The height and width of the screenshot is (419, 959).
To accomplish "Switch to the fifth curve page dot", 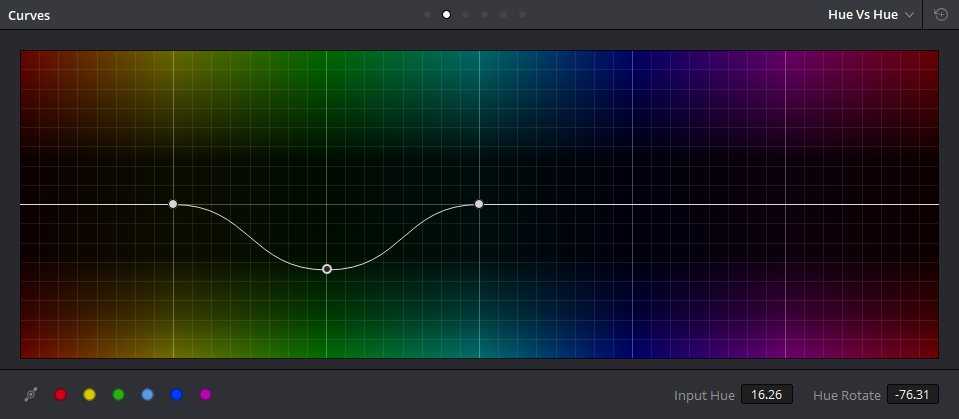I will pyautogui.click(x=503, y=15).
